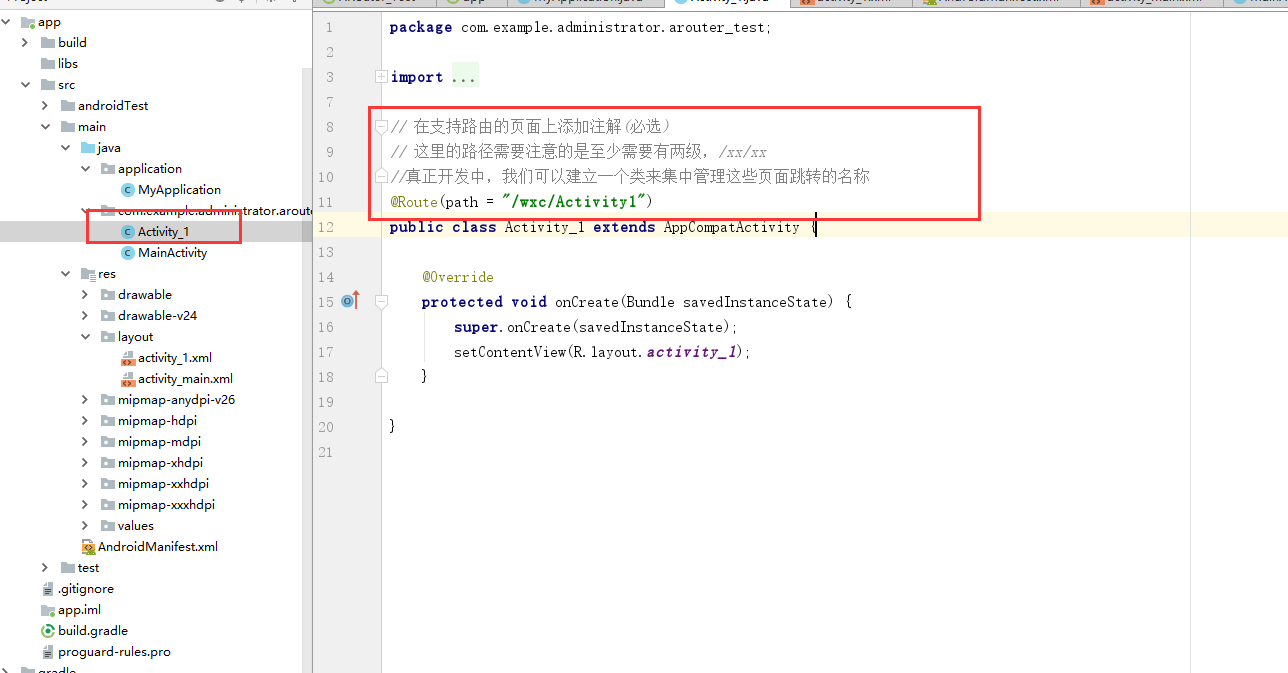Click the package name on line 1
The height and width of the screenshot is (673, 1288).
coord(614,27)
